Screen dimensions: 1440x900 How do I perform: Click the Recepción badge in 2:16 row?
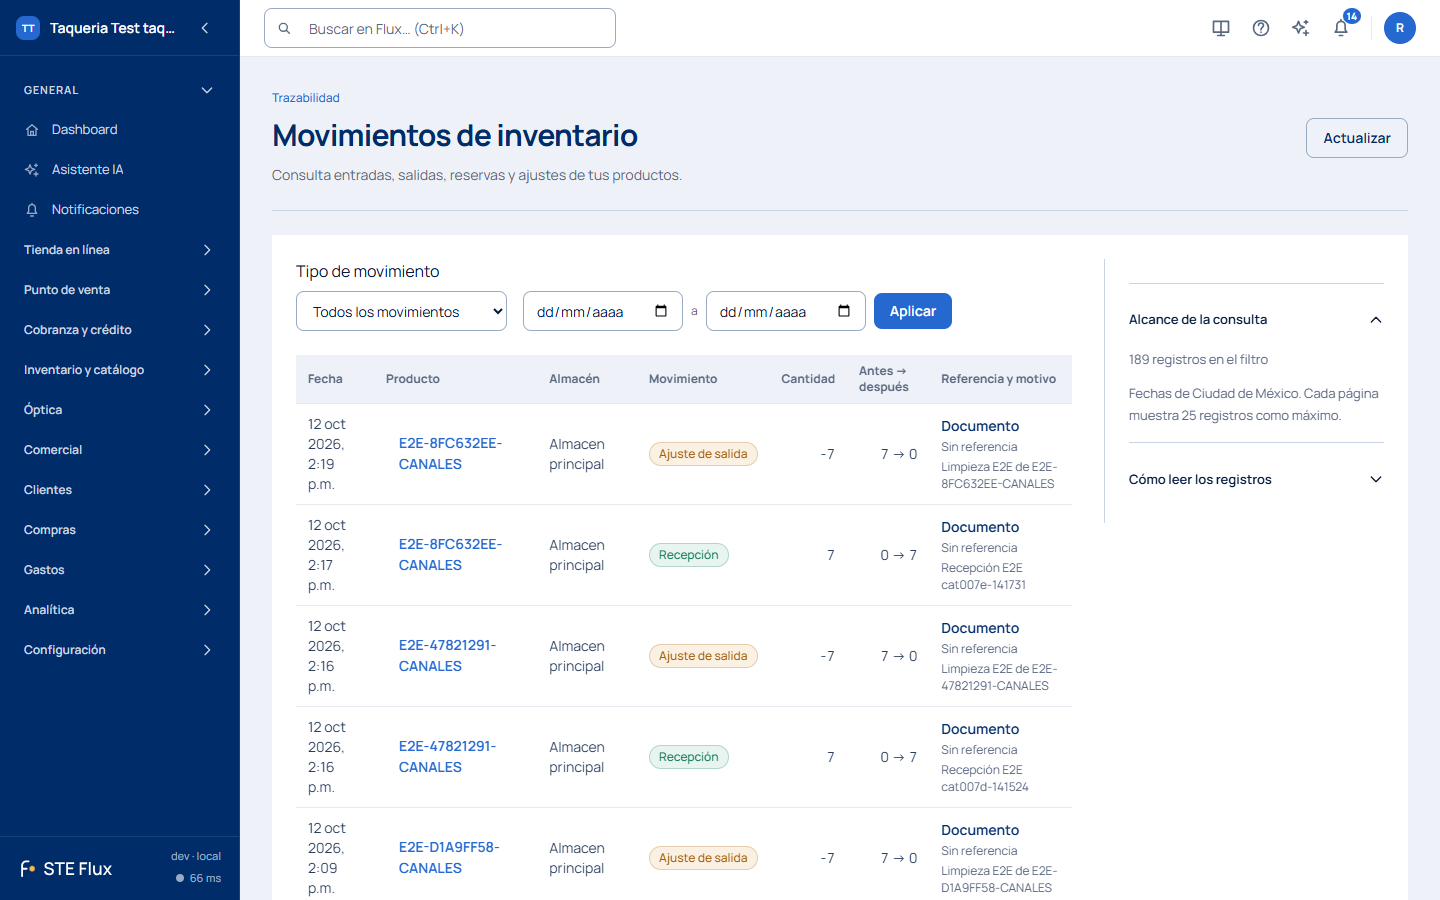pos(689,757)
